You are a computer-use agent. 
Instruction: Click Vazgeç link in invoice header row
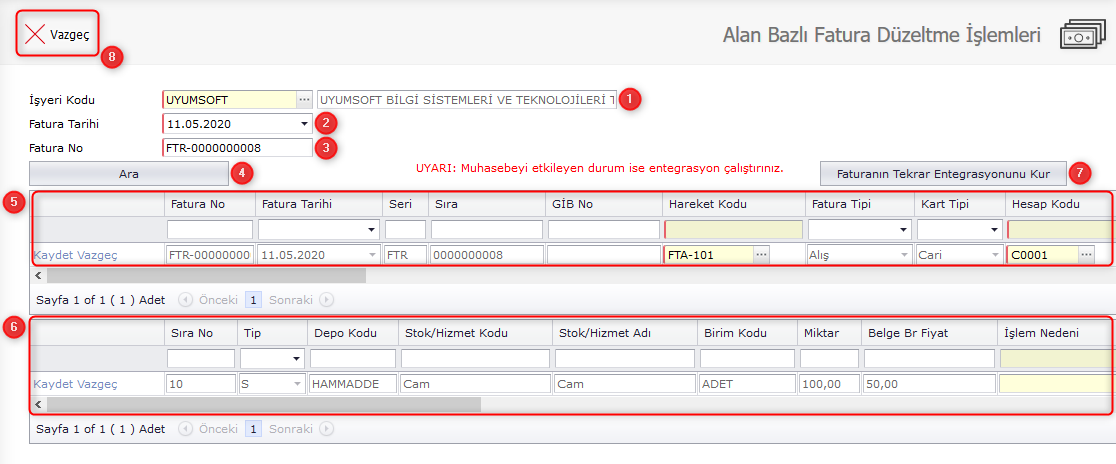tap(98, 255)
